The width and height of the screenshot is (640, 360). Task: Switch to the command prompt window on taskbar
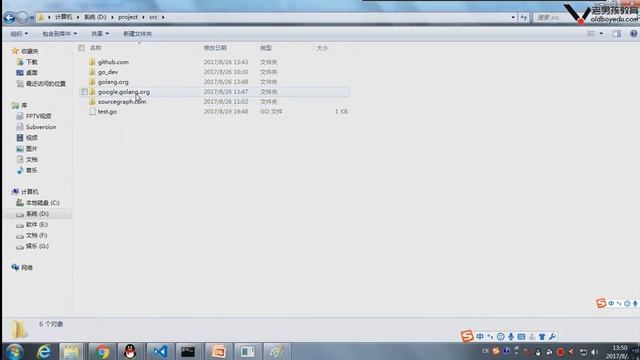point(188,351)
